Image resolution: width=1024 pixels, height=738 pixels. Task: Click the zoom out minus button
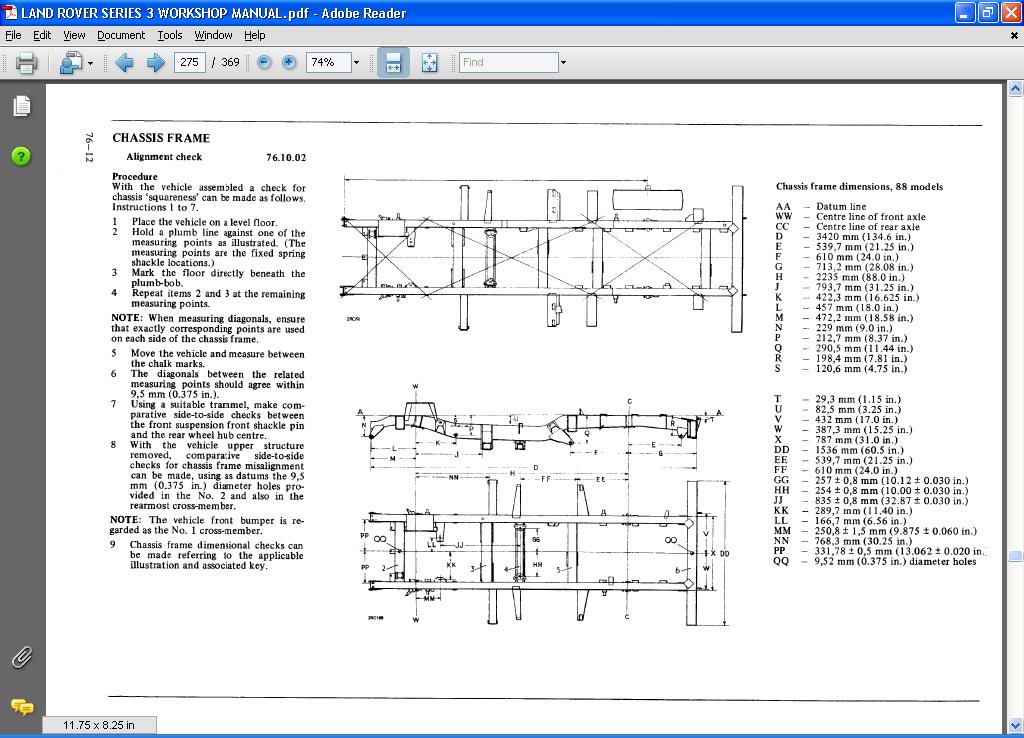pos(264,62)
